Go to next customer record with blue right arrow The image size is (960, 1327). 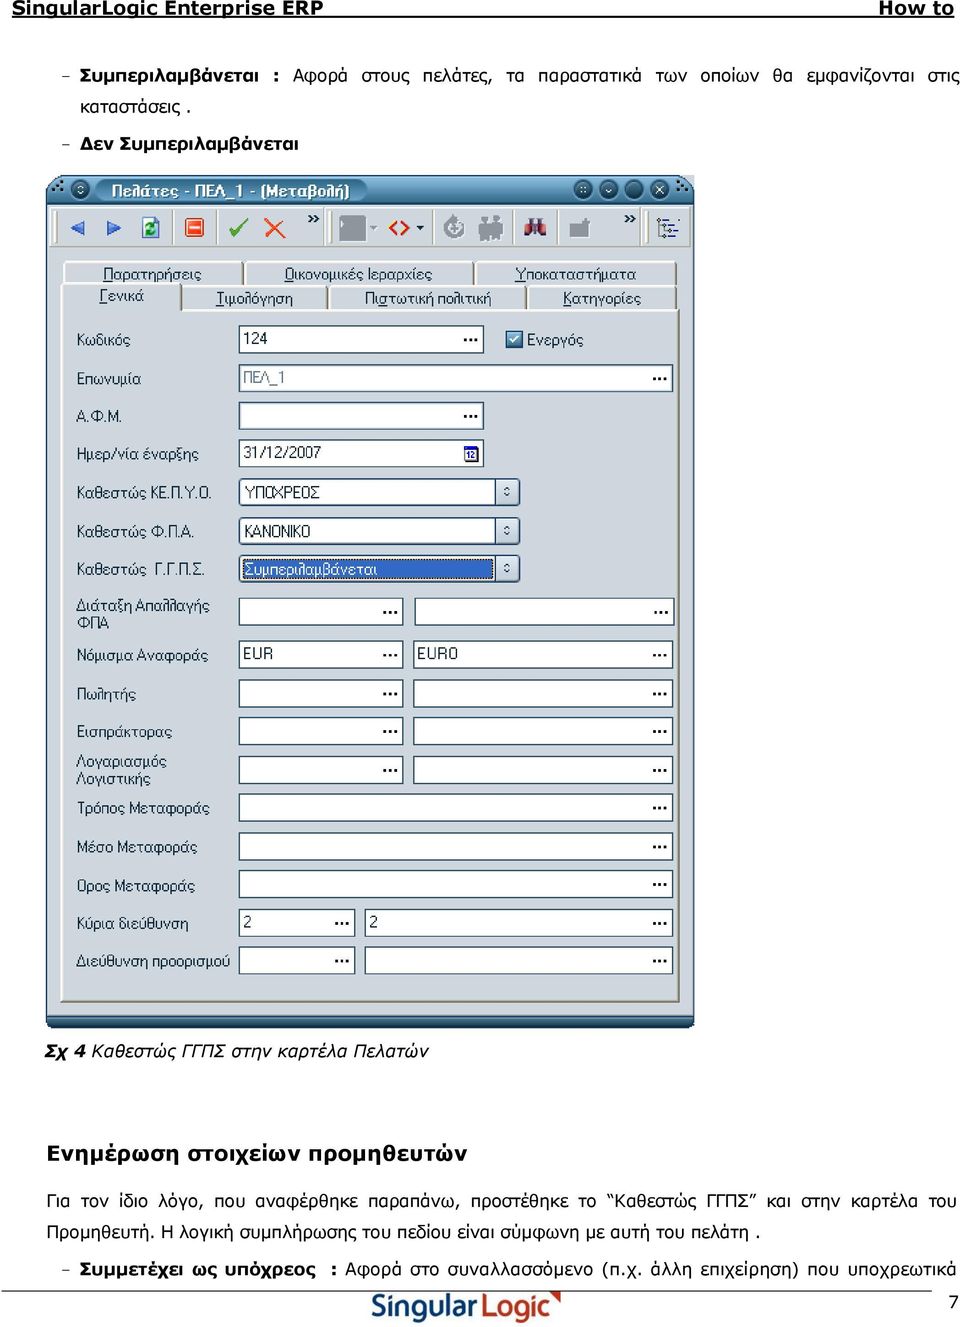113,228
